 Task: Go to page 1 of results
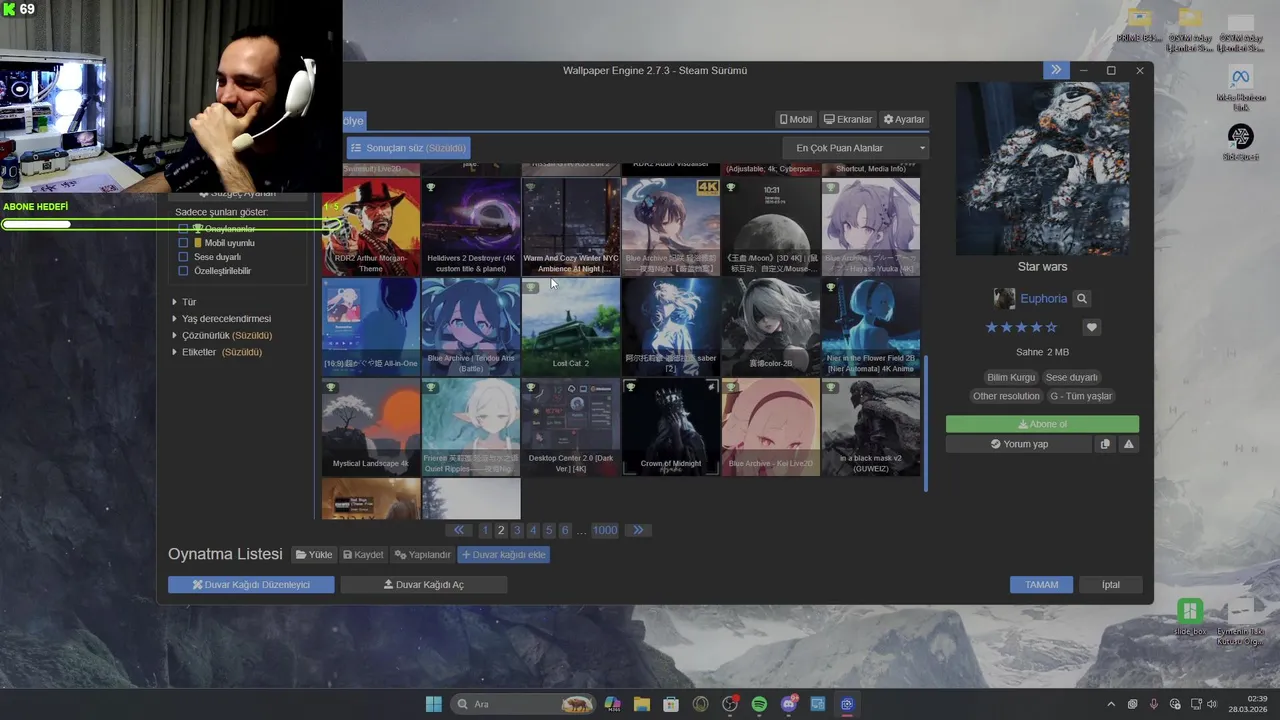(485, 530)
